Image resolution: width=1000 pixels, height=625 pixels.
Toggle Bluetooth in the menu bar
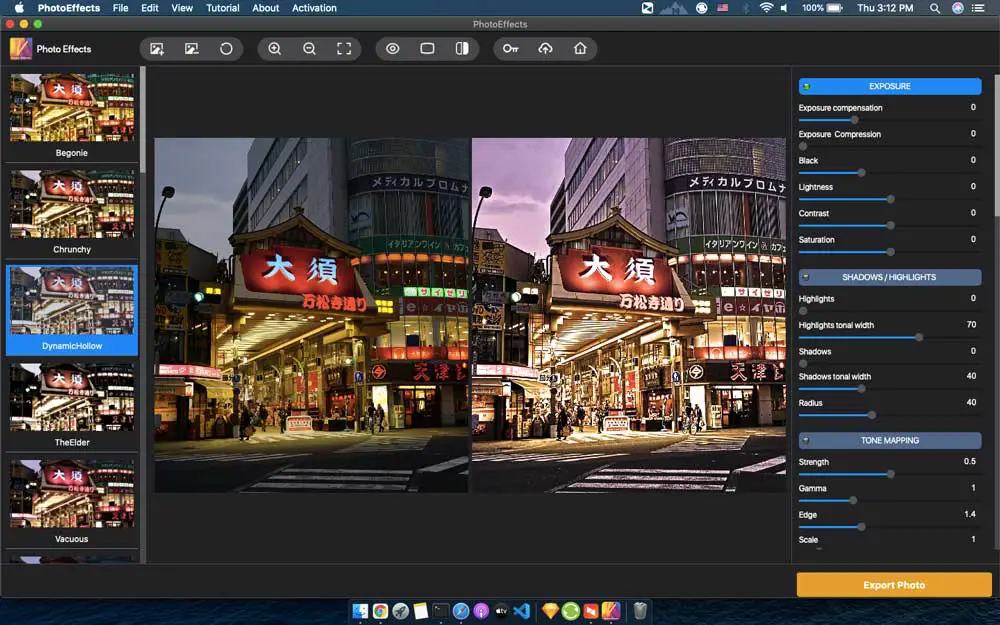pos(747,7)
